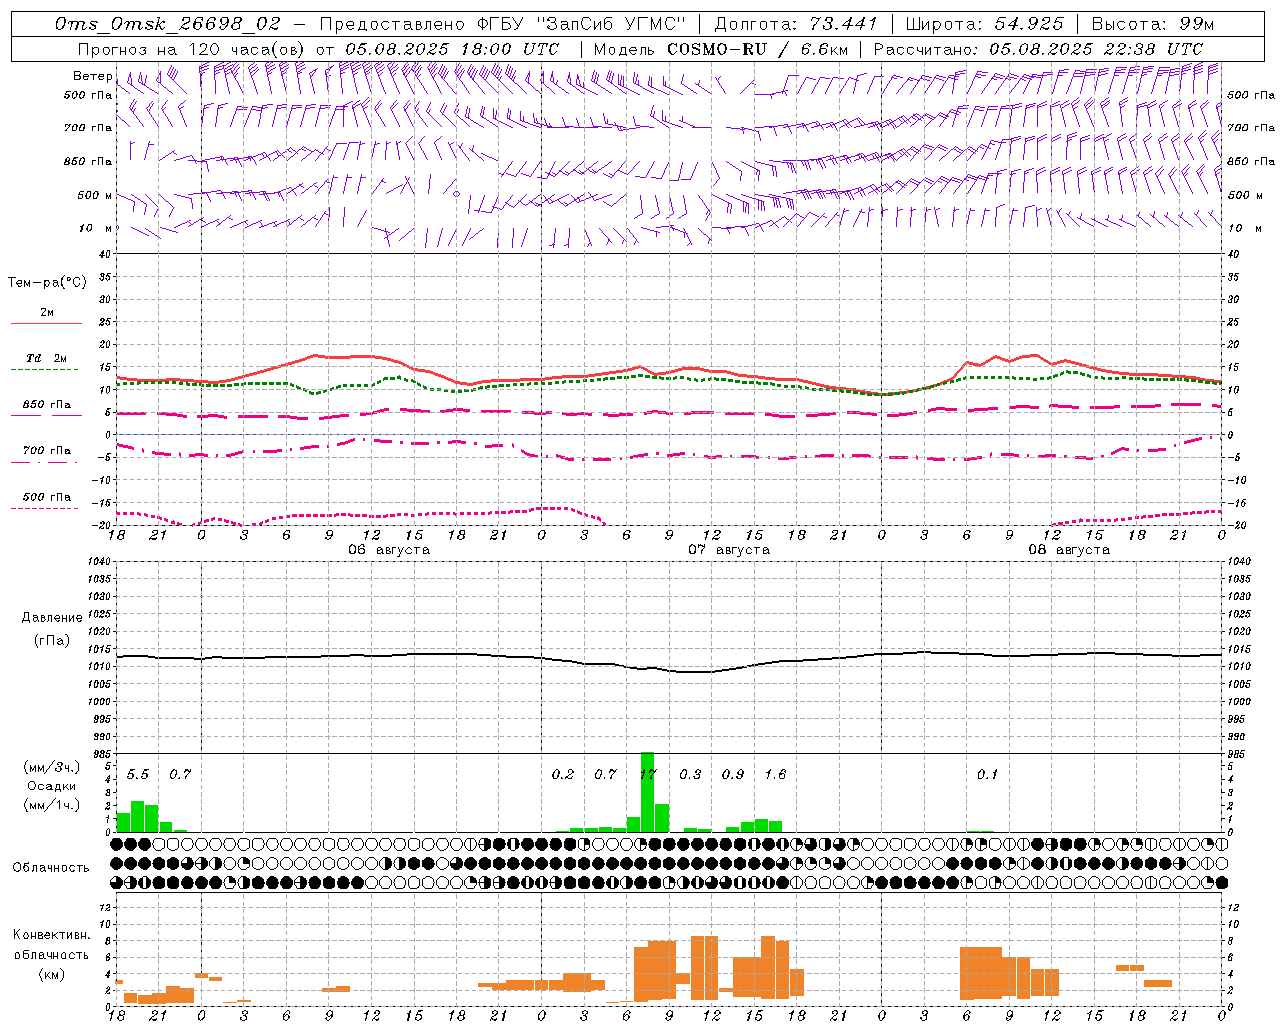1280x1024 pixels.
Task: Click the Модель COSMO-RU / 6.6км label
Action: [x=720, y=49]
